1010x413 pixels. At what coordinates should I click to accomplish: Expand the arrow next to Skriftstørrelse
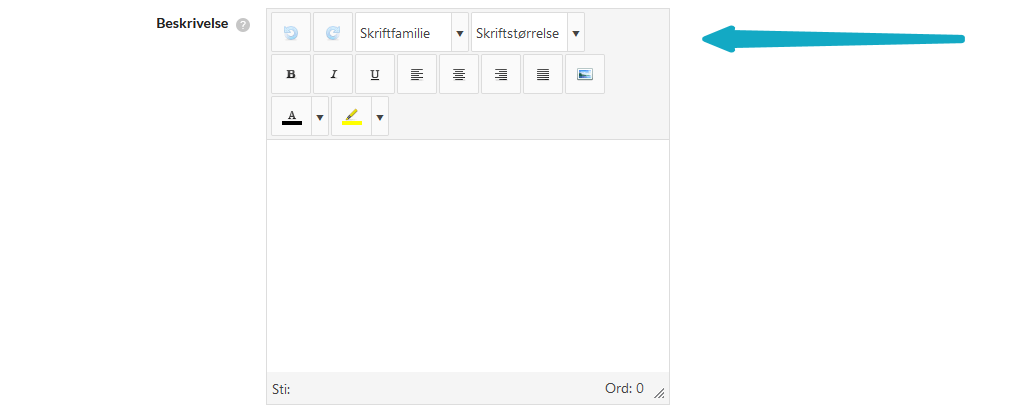(x=576, y=33)
